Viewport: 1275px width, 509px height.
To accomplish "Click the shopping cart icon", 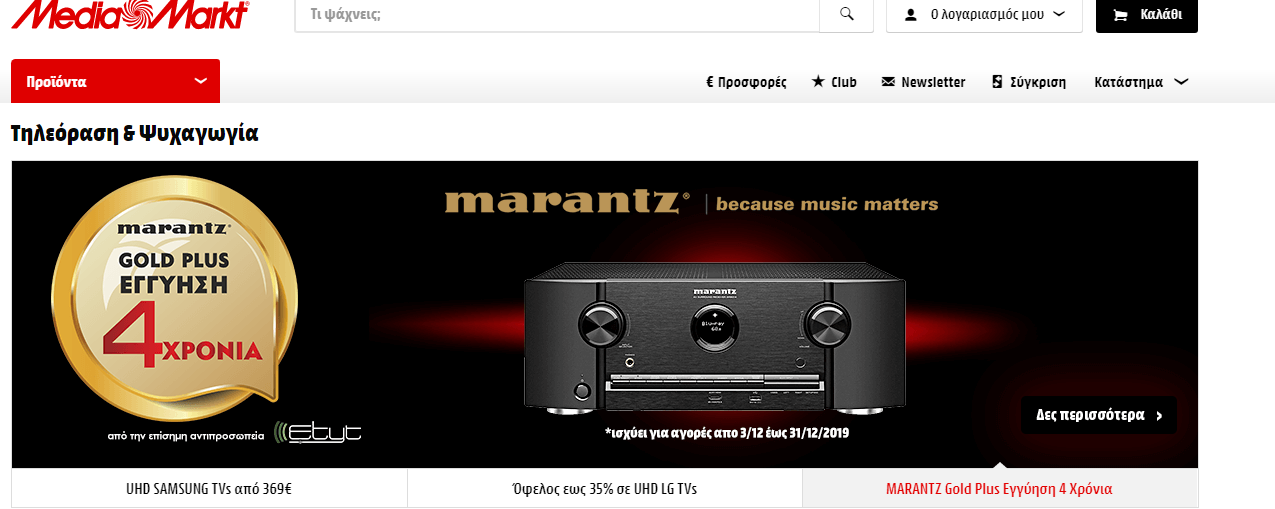I will coord(1120,15).
